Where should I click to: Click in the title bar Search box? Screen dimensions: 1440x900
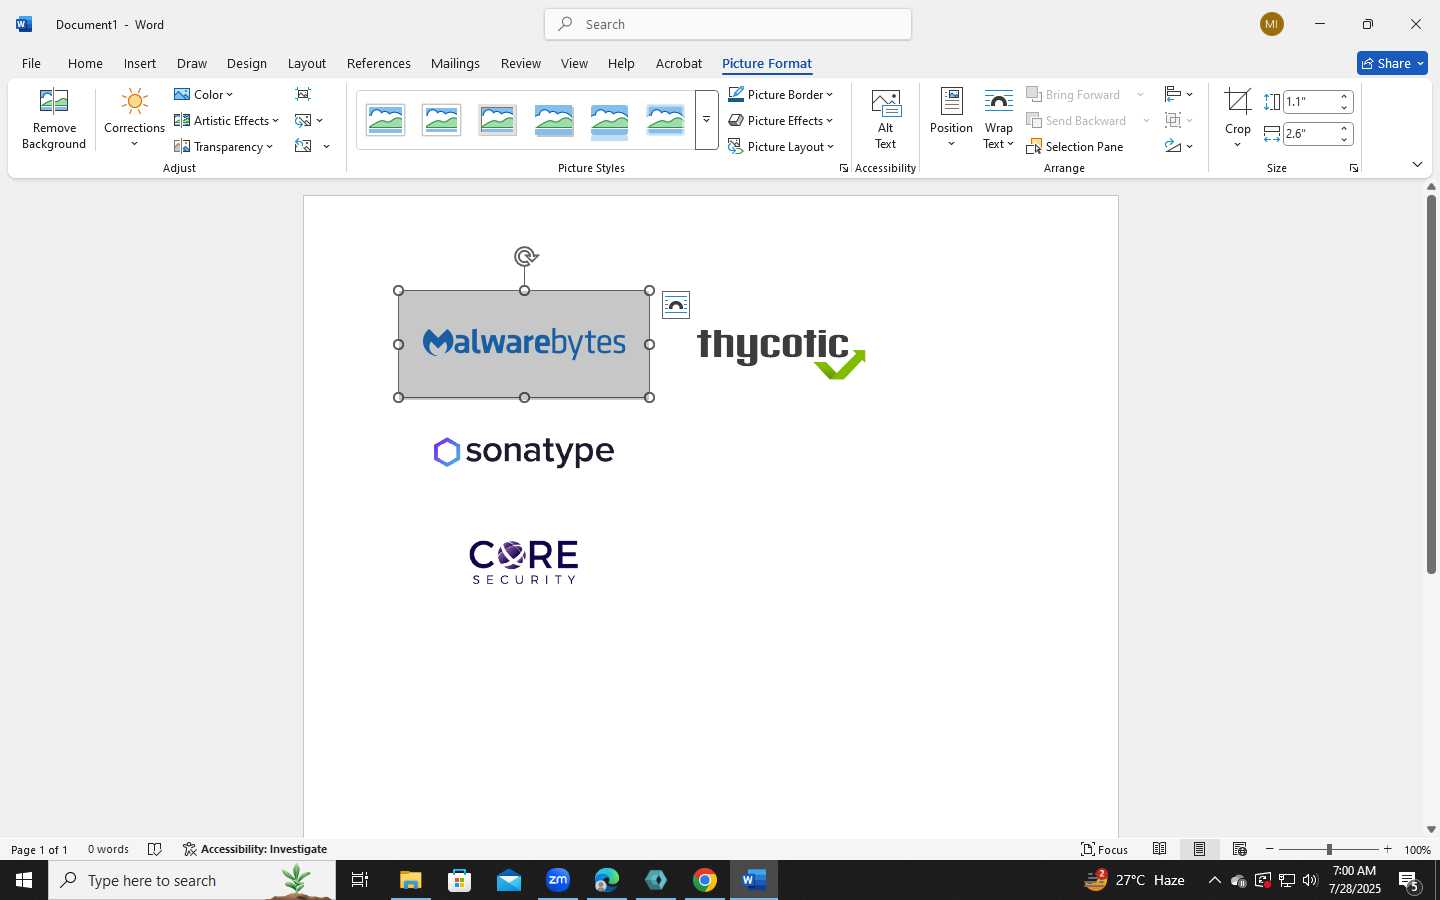728,24
